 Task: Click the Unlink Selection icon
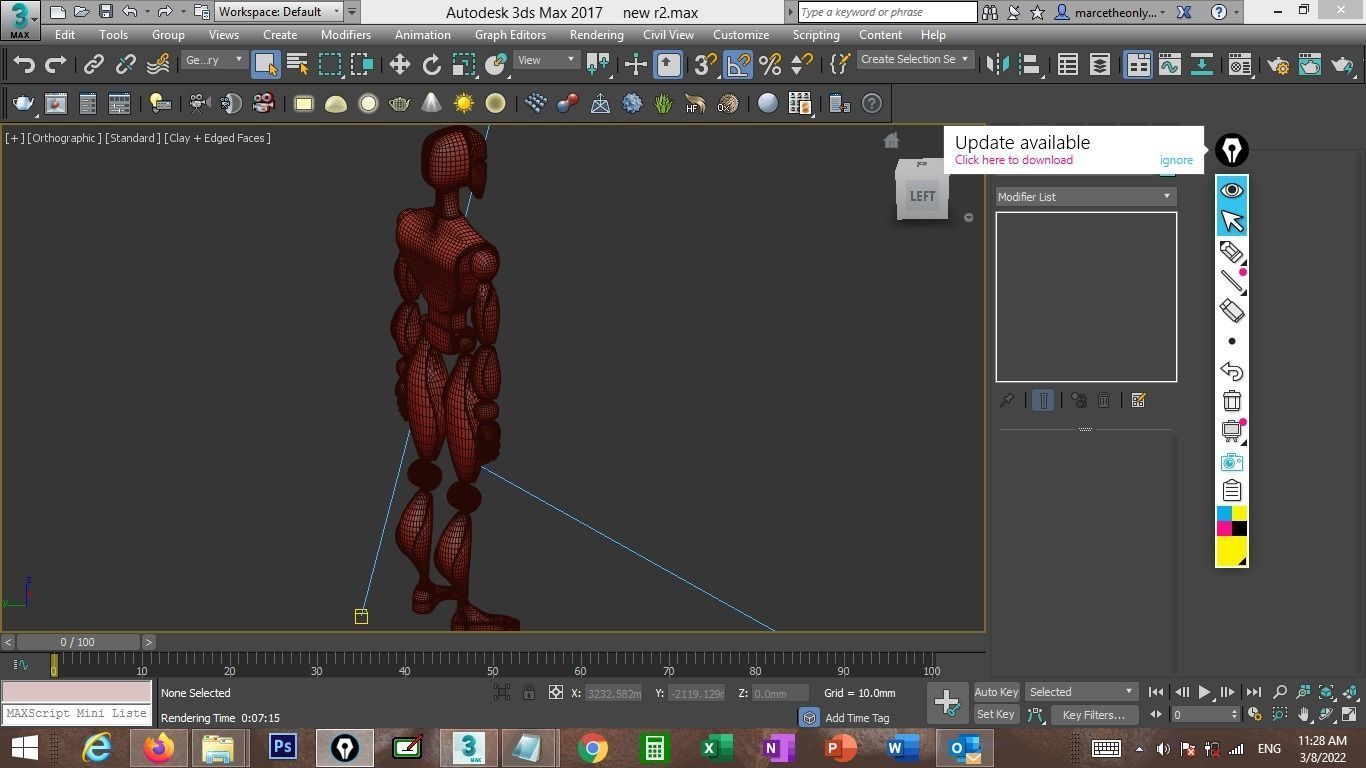[x=125, y=64]
